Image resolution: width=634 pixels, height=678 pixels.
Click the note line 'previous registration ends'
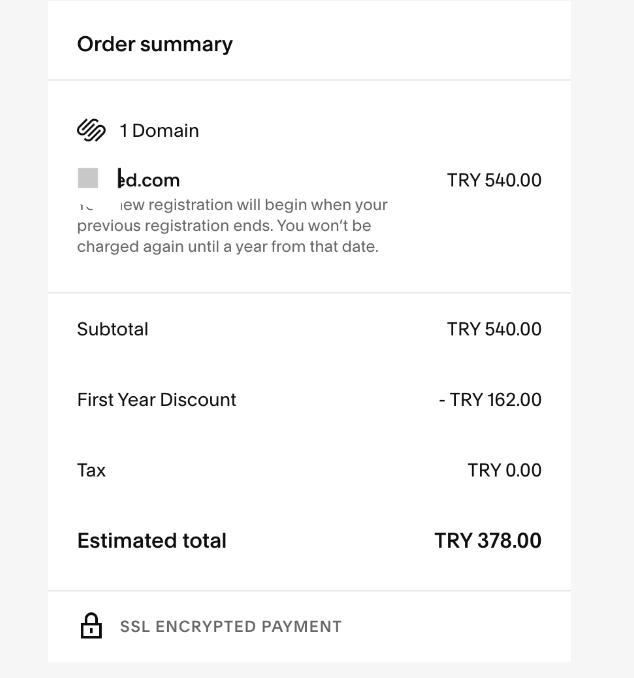pos(224,225)
